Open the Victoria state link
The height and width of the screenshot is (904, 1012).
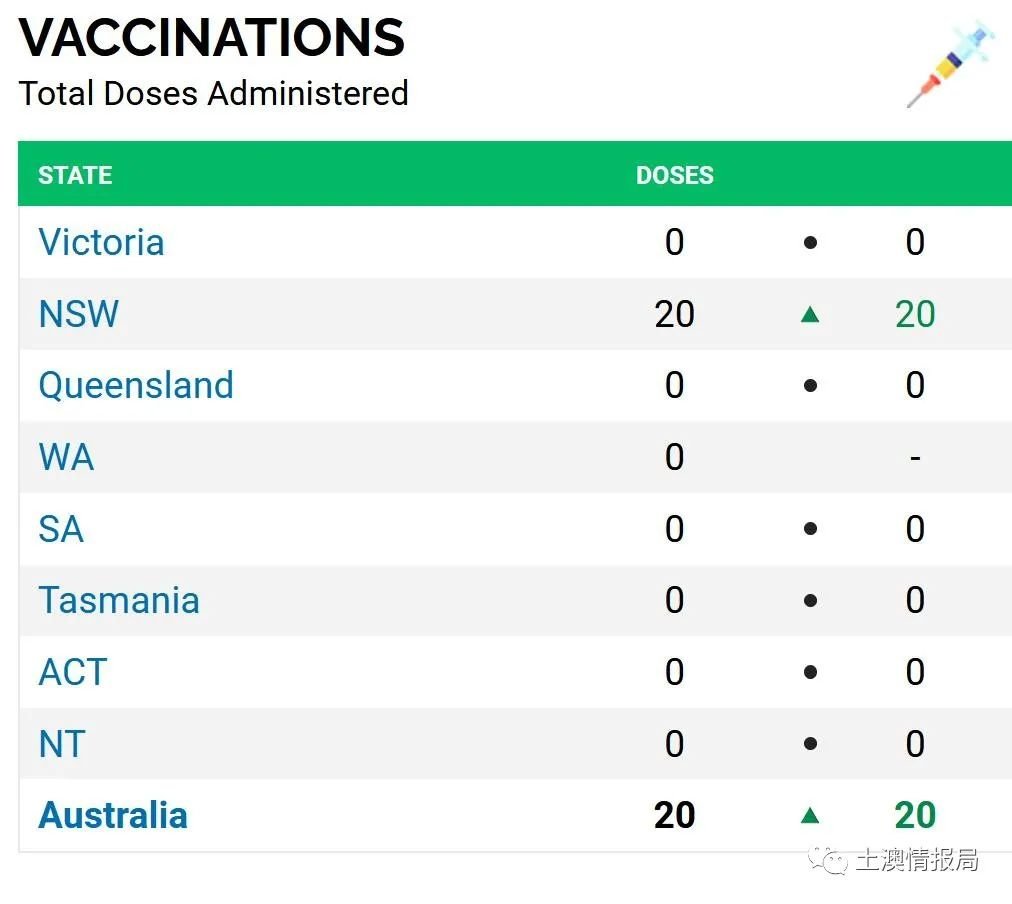click(101, 243)
